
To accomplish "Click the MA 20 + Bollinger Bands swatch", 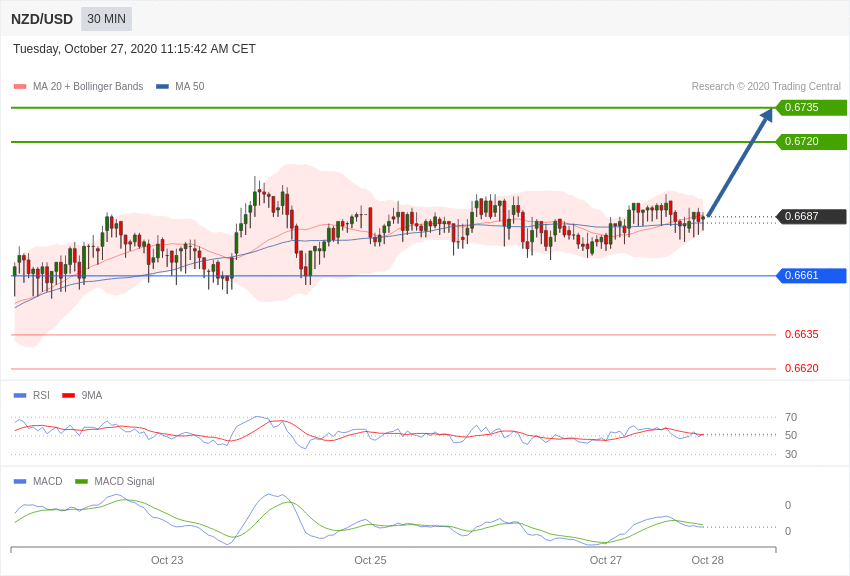I will 20,87.
